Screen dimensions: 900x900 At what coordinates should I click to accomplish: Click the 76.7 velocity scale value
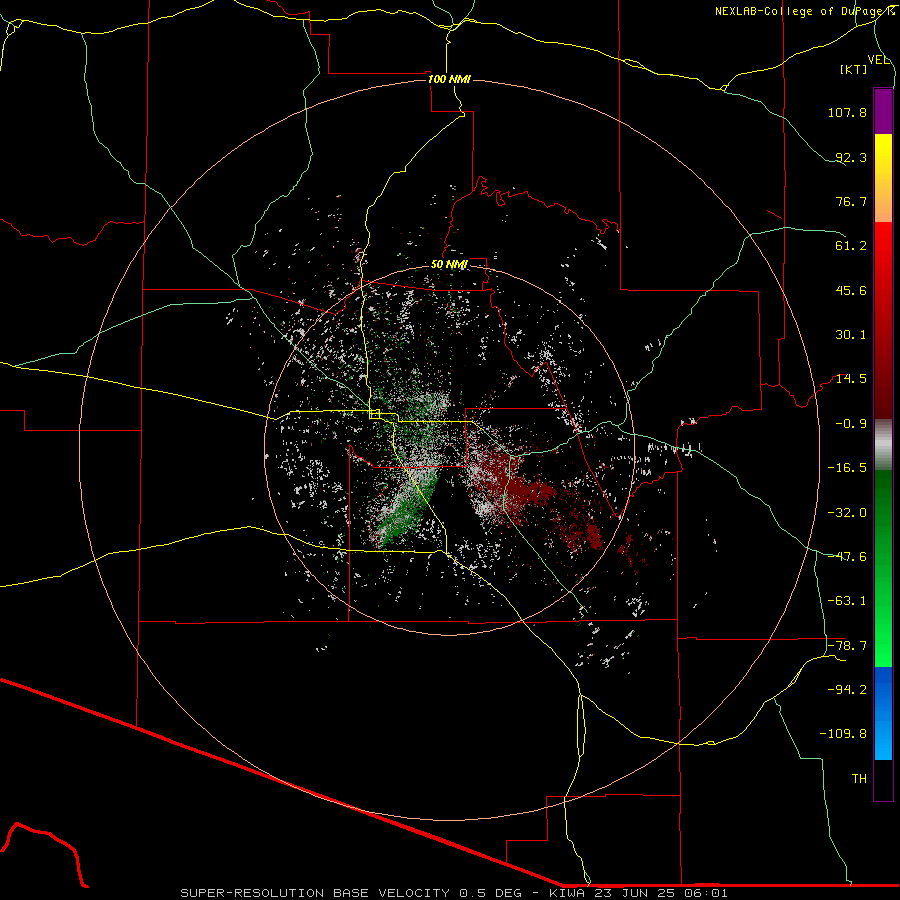click(851, 201)
